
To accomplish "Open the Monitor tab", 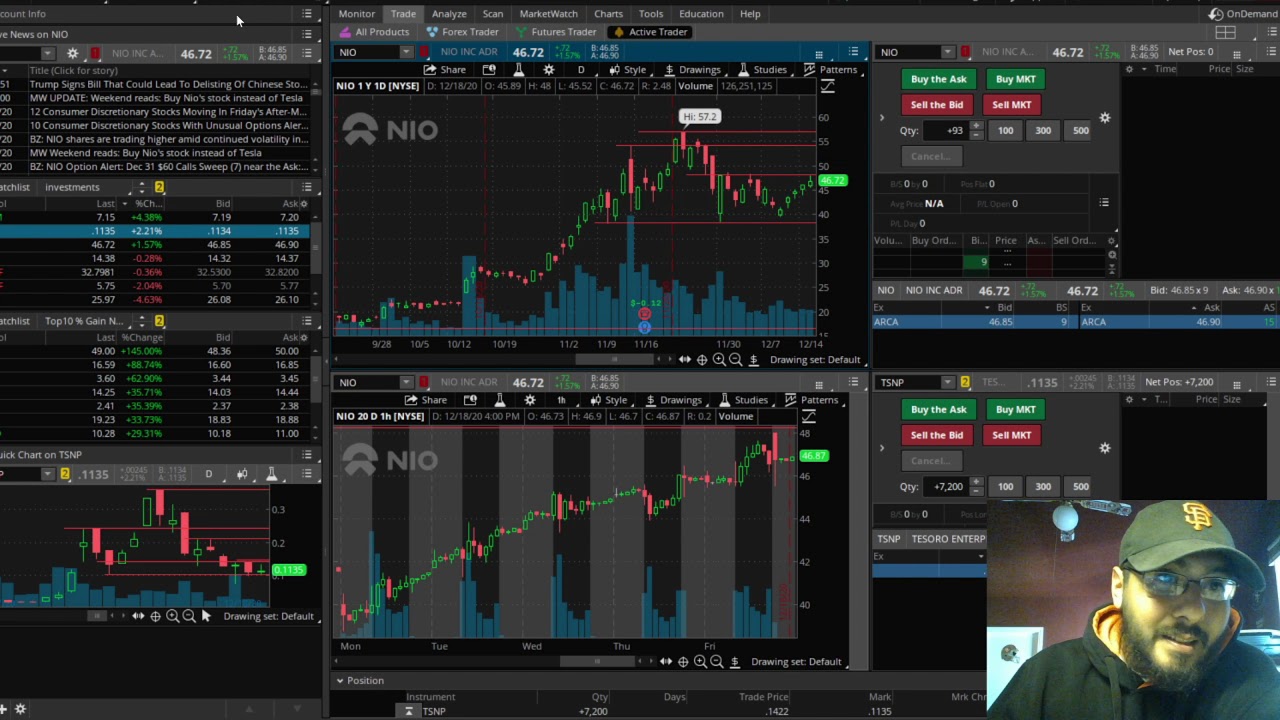I will tap(356, 14).
